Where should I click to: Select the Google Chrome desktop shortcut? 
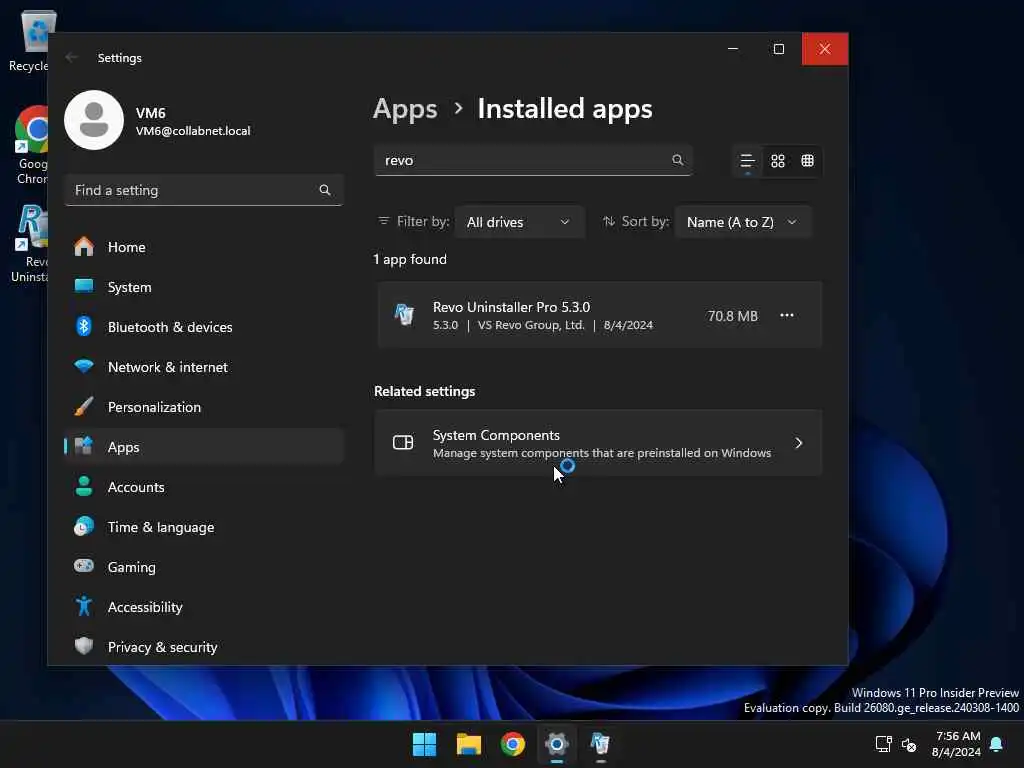pyautogui.click(x=31, y=146)
